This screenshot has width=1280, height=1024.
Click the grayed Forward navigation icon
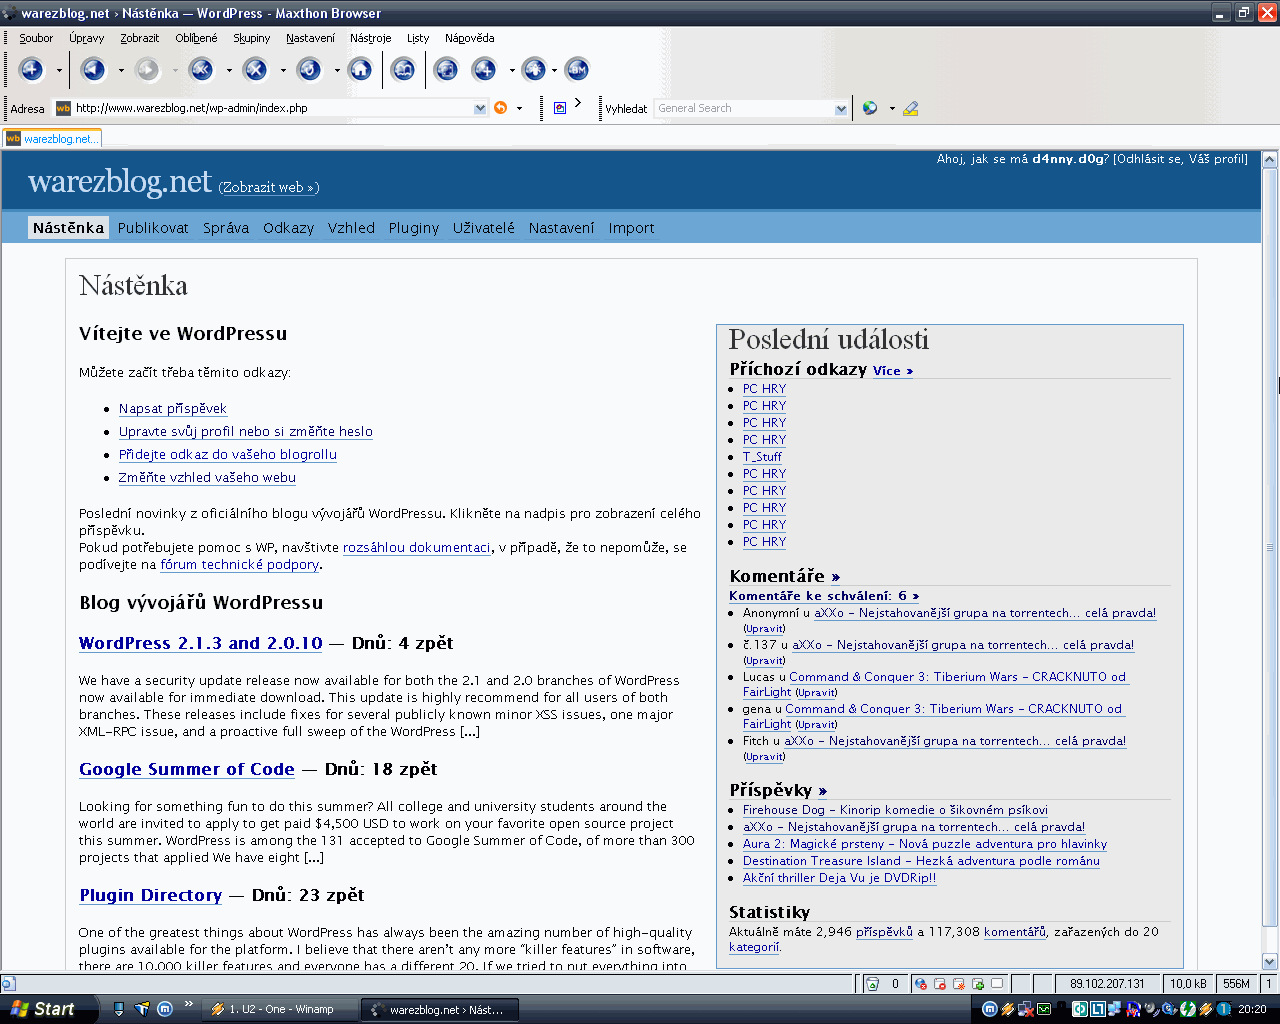tap(147, 70)
